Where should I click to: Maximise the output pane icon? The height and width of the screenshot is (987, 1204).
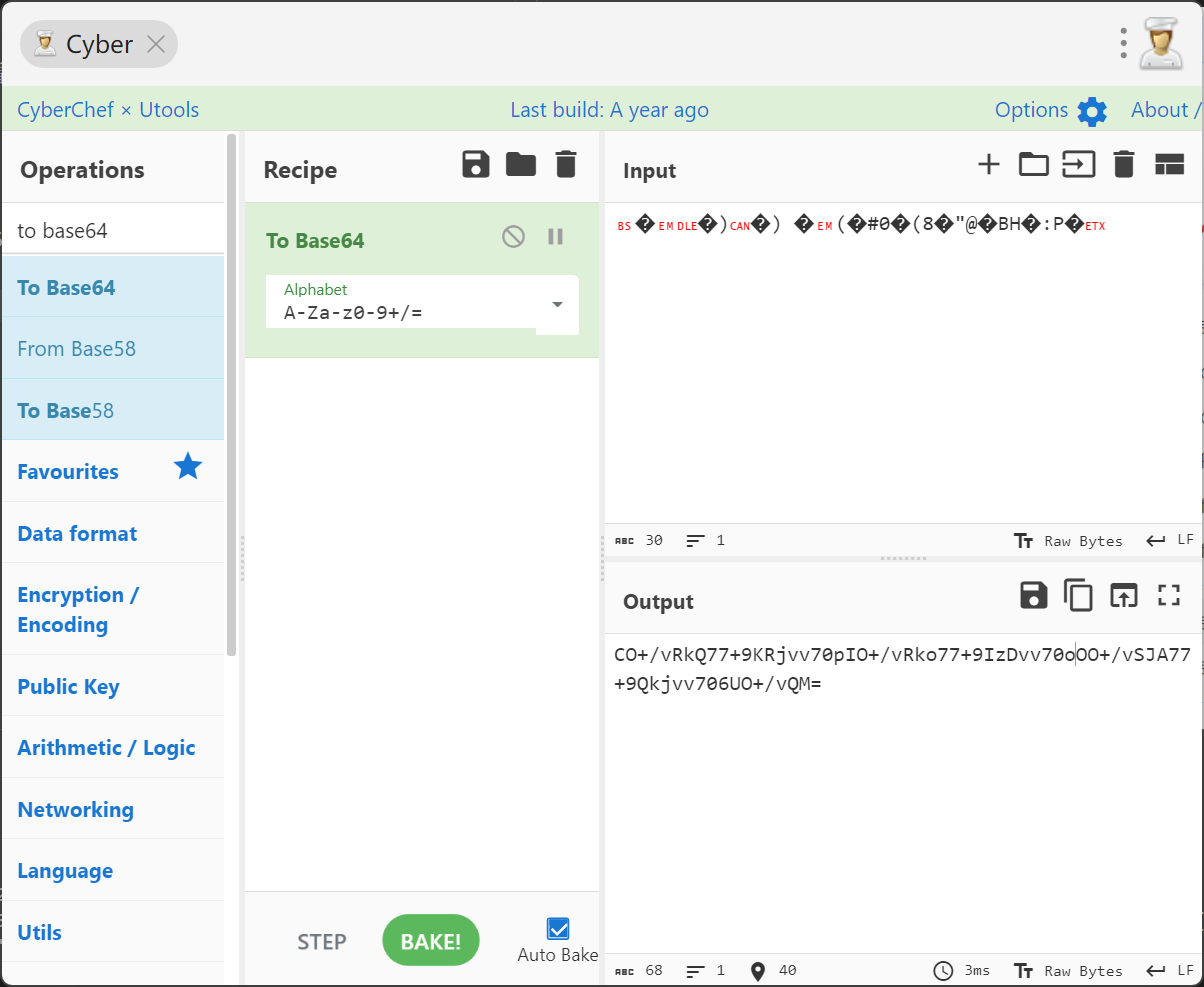1169,595
